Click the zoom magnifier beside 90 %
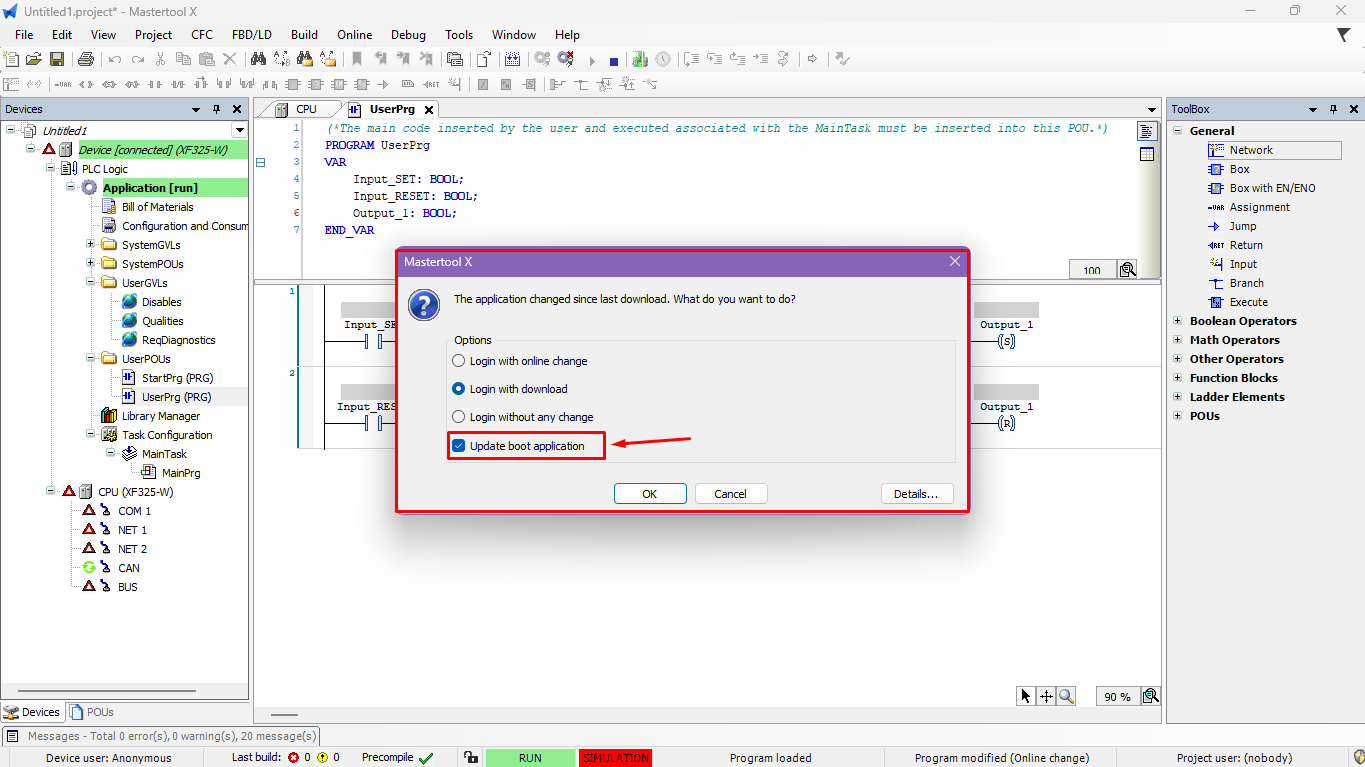This screenshot has width=1365, height=767. pyautogui.click(x=1151, y=696)
